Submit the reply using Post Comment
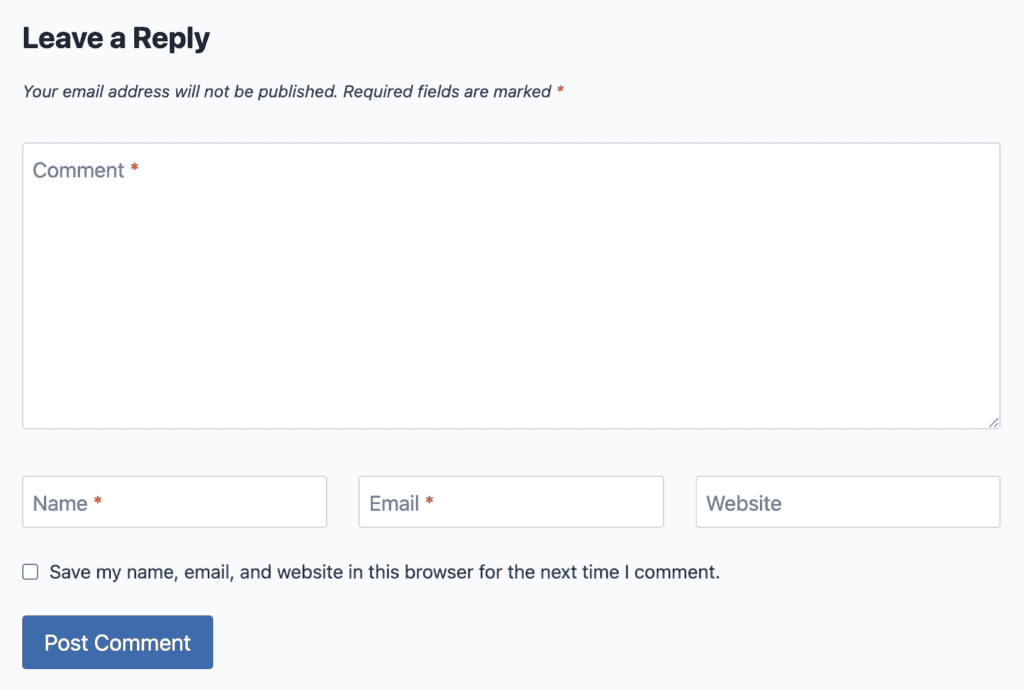This screenshot has width=1024, height=690. 117,642
